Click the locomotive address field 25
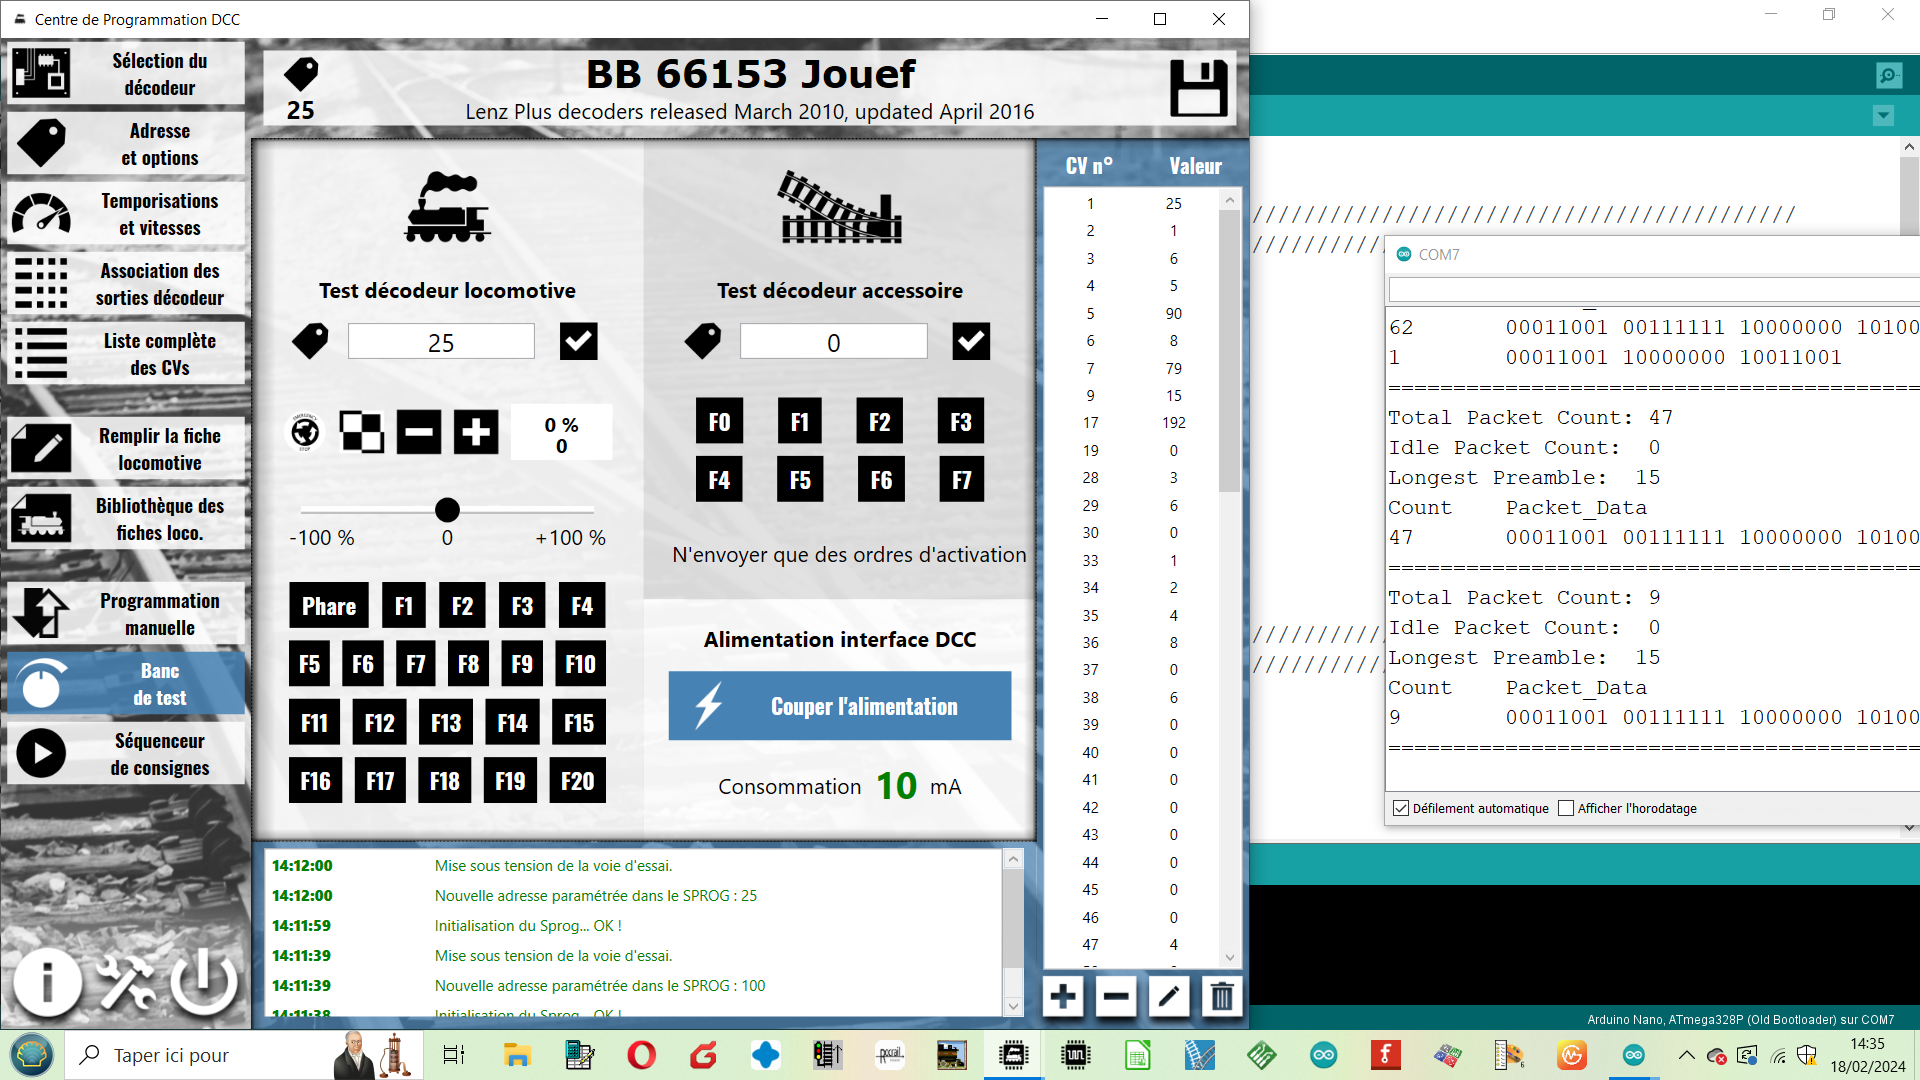Screen dimensions: 1920x1080 [x=441, y=342]
